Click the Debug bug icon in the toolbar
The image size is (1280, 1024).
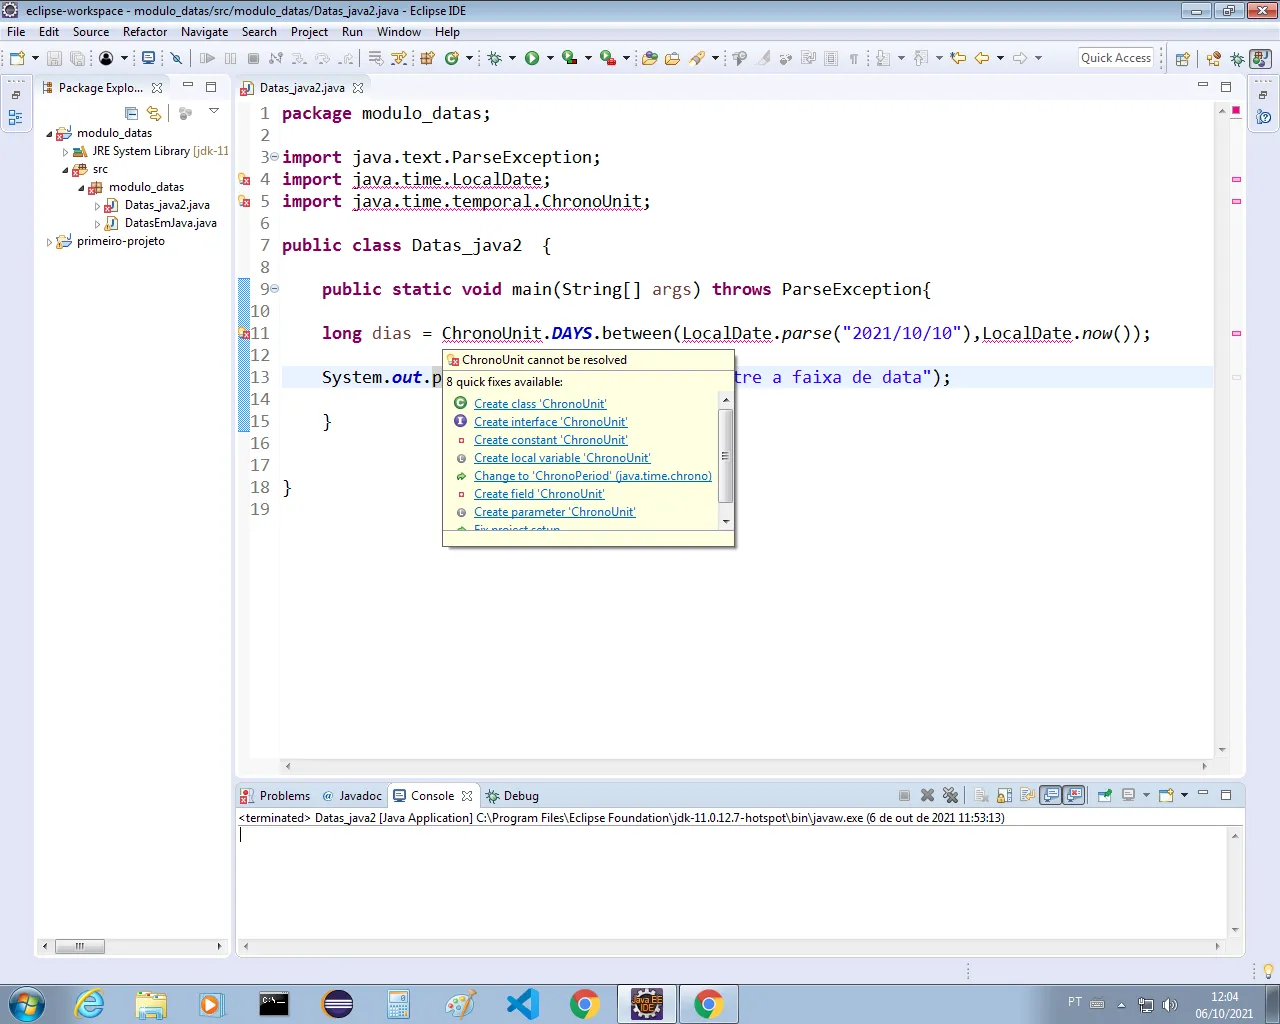pyautogui.click(x=494, y=58)
